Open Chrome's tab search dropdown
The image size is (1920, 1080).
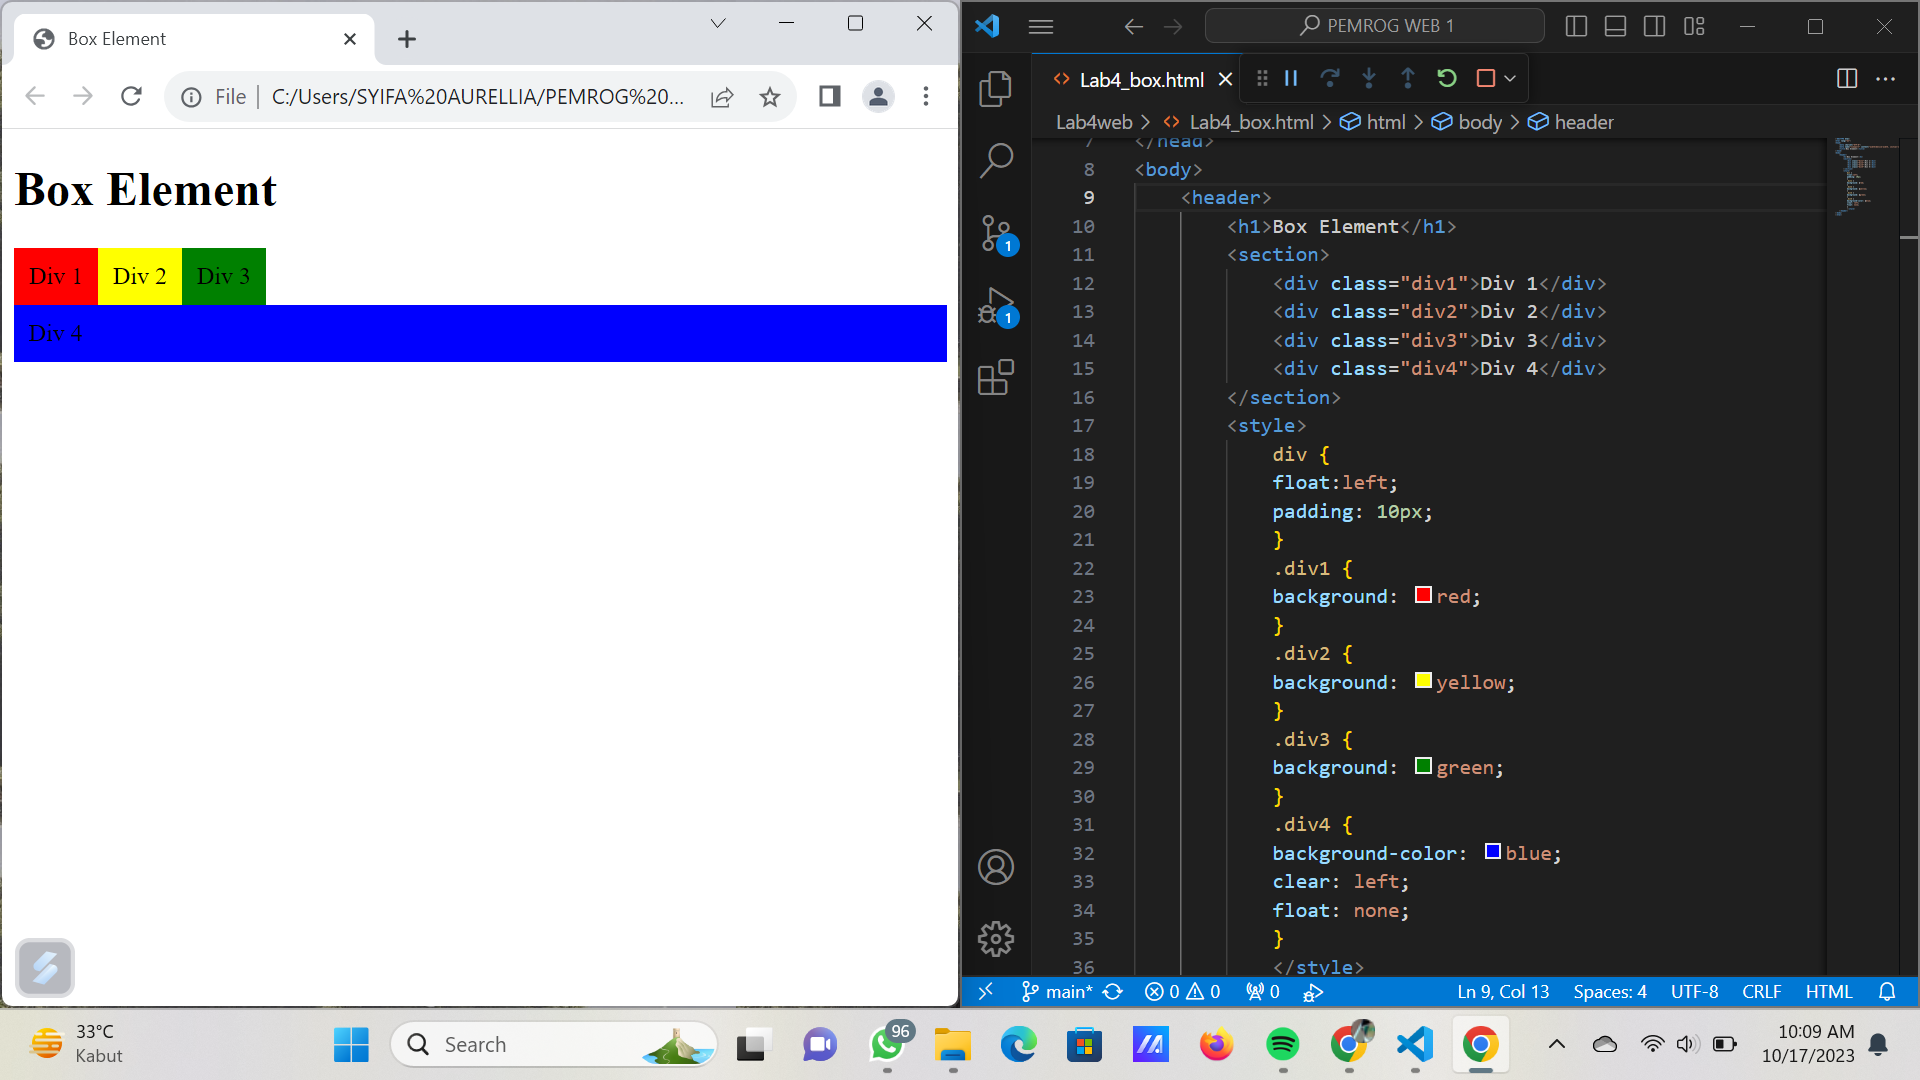tap(717, 22)
